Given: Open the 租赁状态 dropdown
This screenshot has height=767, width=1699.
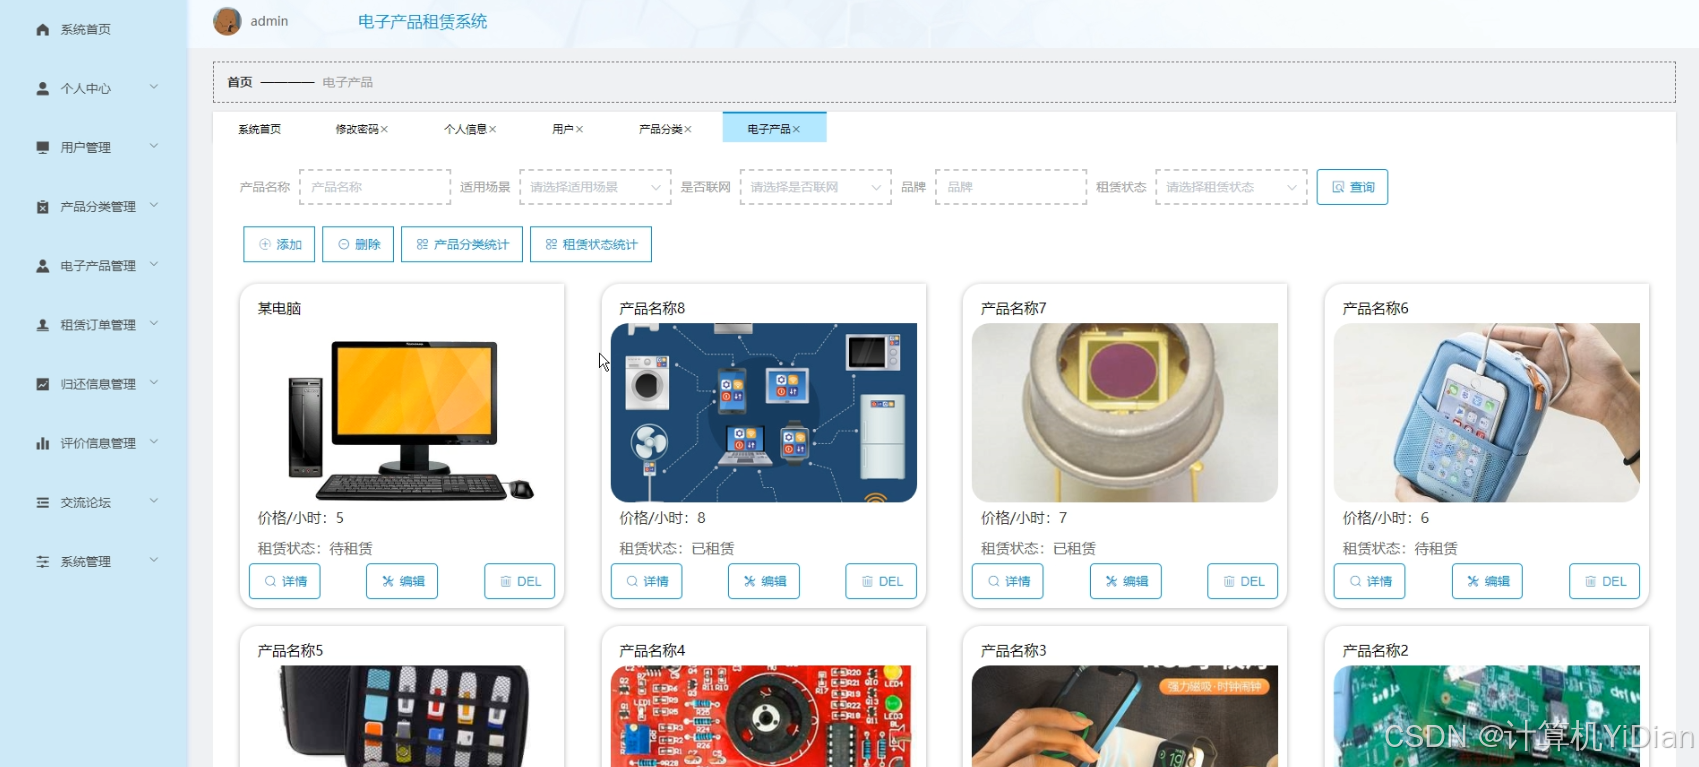Looking at the screenshot, I should [x=1231, y=187].
